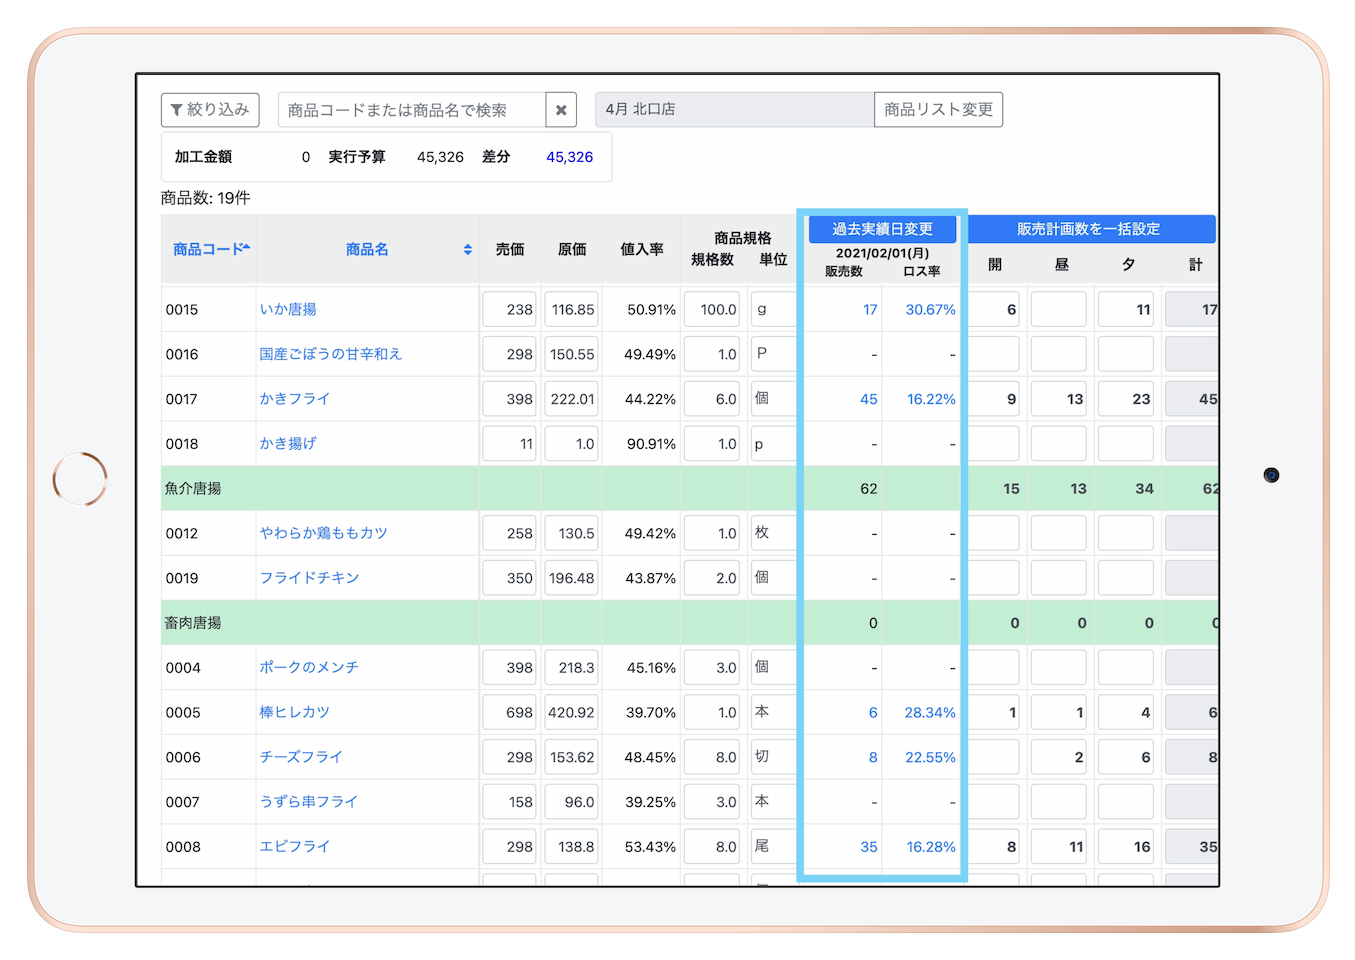This screenshot has height=960, width=1355.
Task: Open product link いか唐揚
Action: click(288, 309)
